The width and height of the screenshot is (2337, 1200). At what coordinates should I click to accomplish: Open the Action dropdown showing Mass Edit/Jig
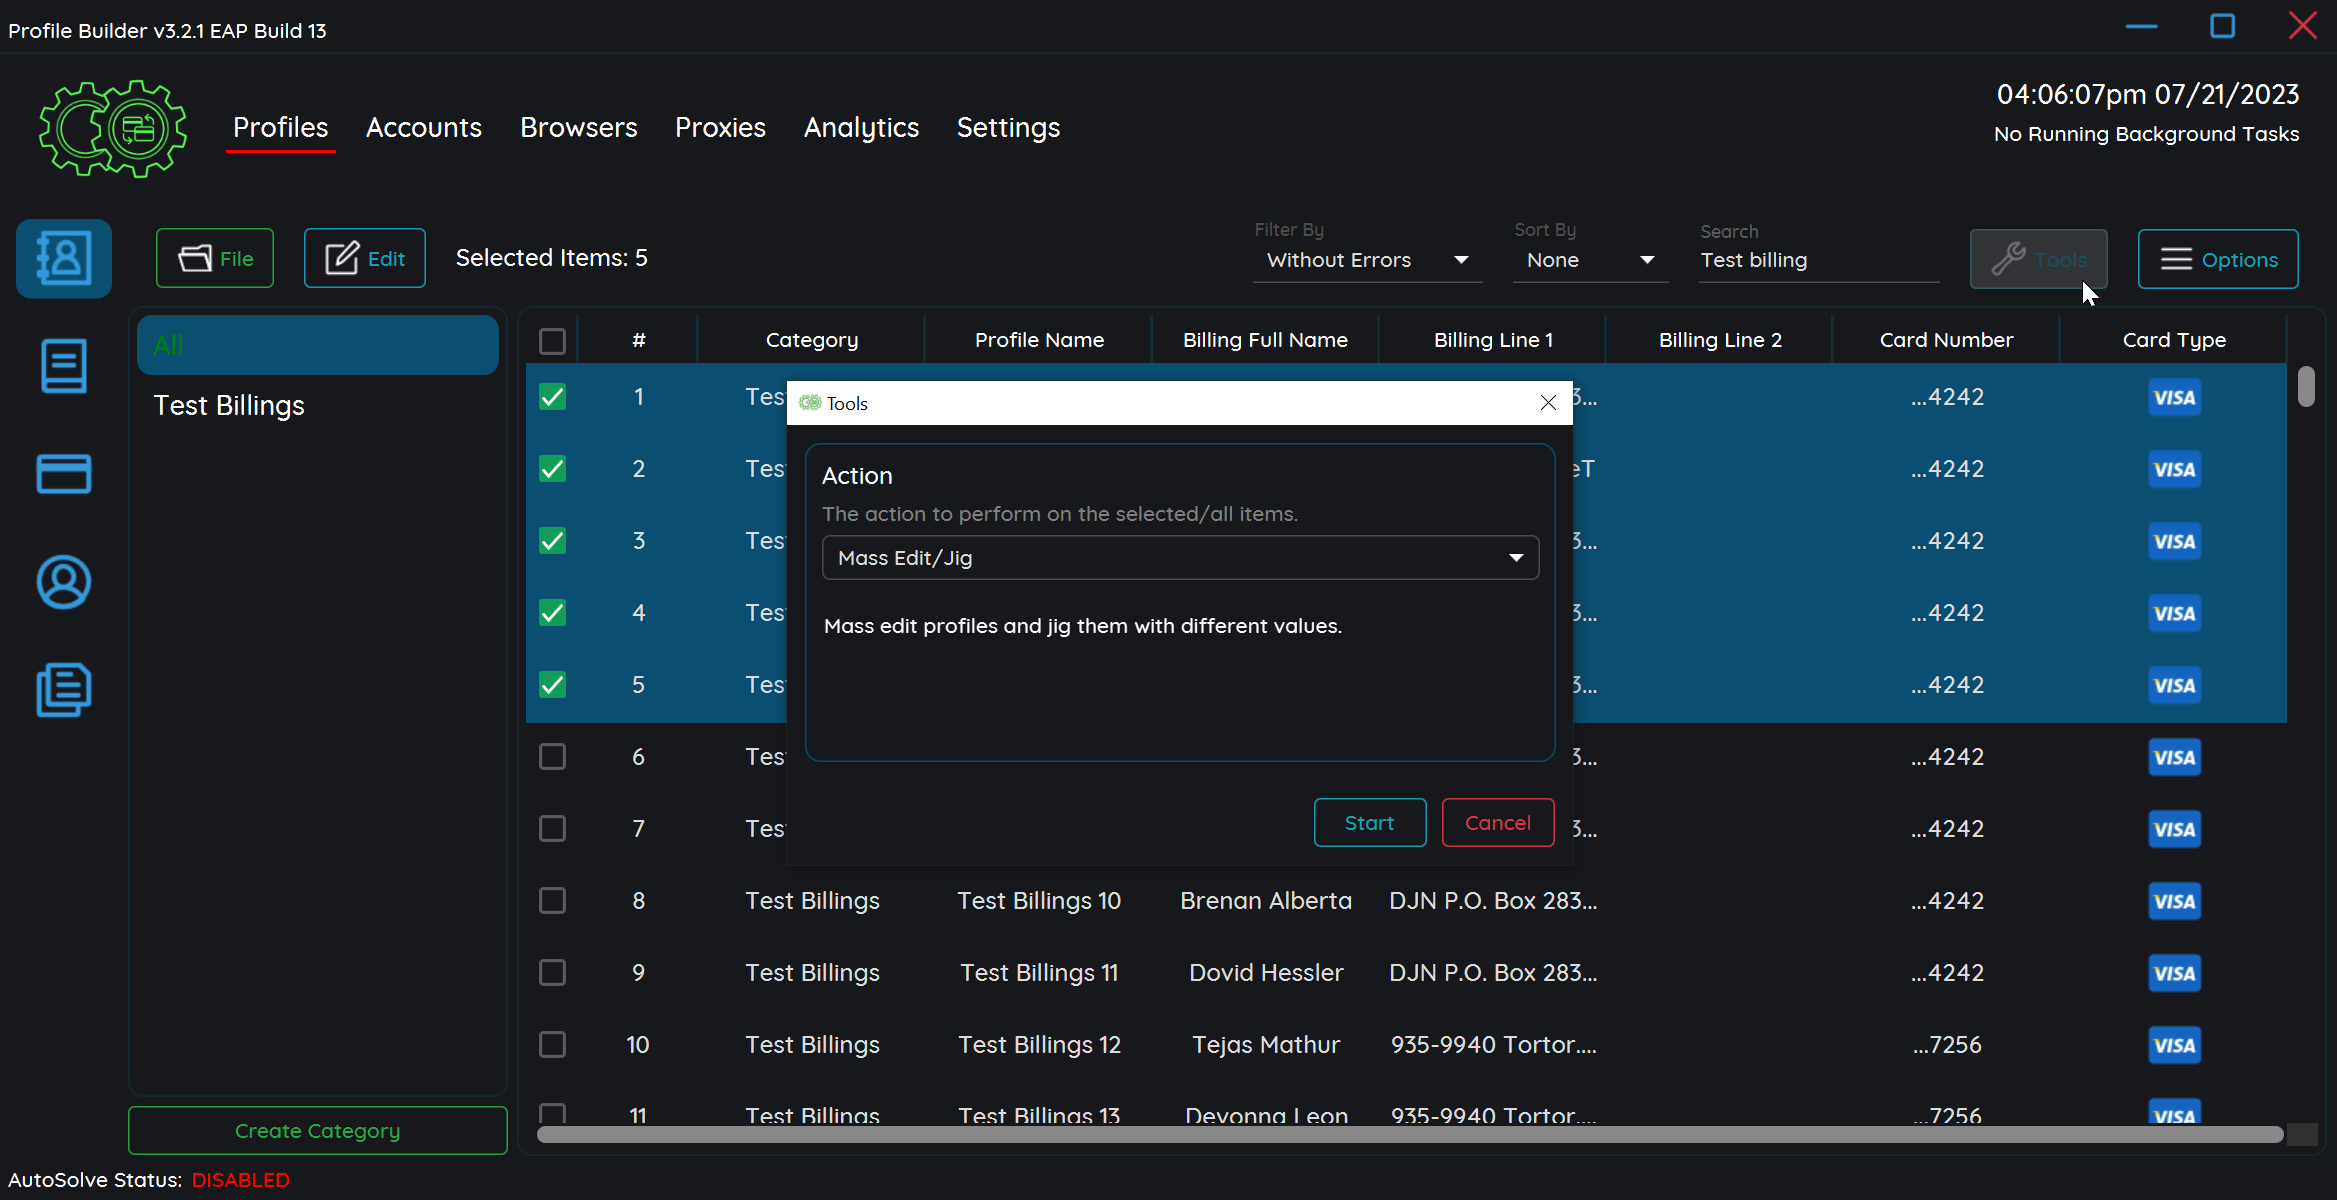point(1180,557)
